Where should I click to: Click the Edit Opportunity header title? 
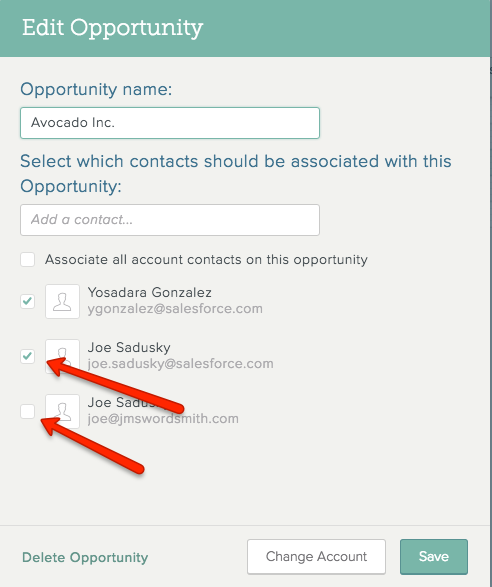(112, 28)
